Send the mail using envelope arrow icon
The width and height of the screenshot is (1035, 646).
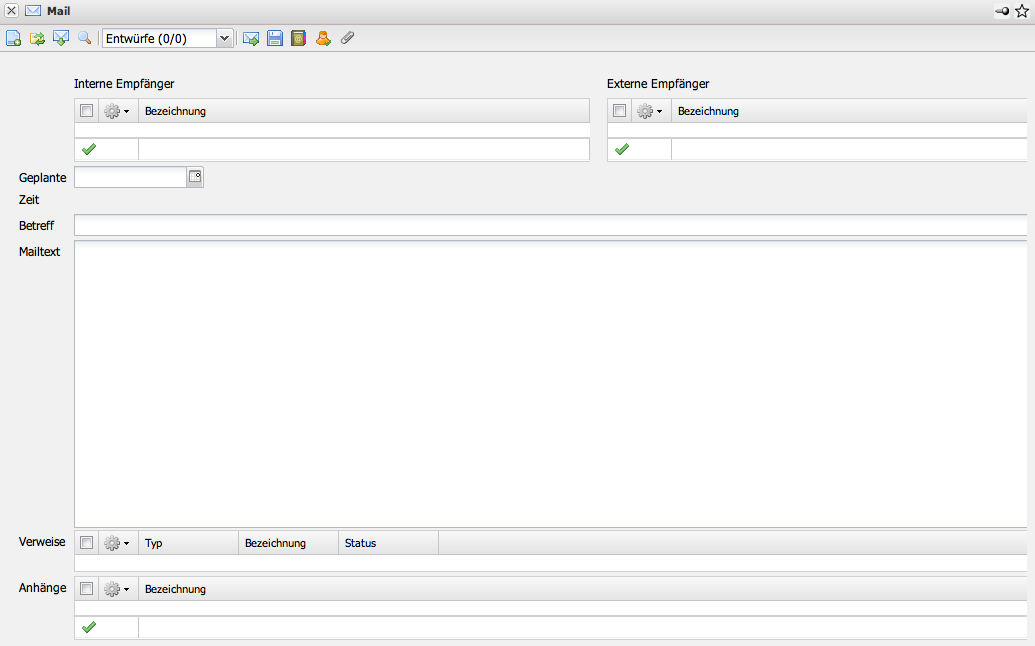[x=251, y=38]
